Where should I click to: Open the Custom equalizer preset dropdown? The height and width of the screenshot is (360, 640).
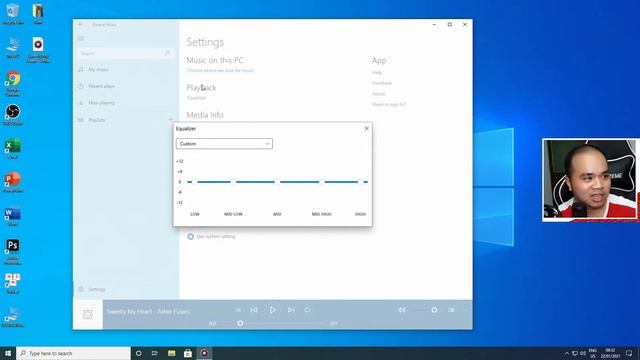pos(224,144)
